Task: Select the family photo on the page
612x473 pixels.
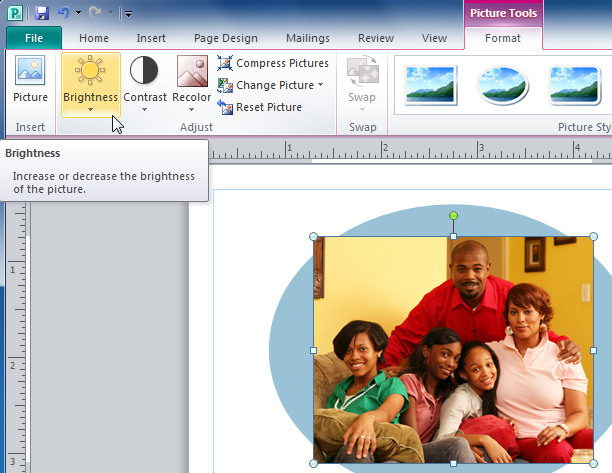Action: coord(453,350)
